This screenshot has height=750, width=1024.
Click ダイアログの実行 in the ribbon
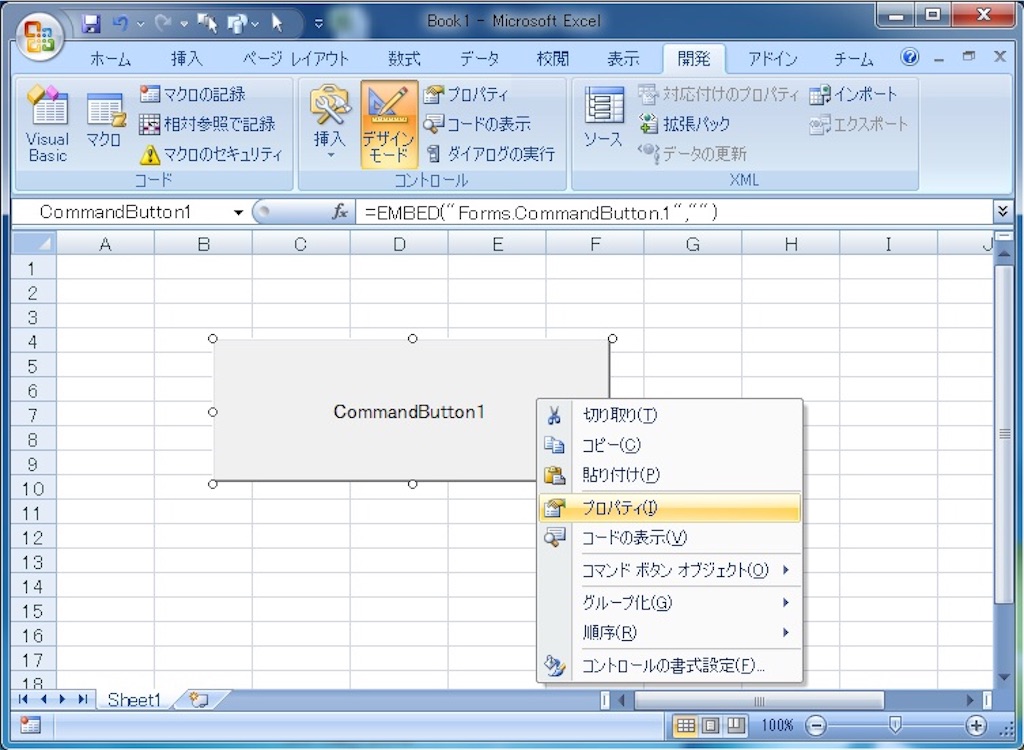pyautogui.click(x=490, y=154)
